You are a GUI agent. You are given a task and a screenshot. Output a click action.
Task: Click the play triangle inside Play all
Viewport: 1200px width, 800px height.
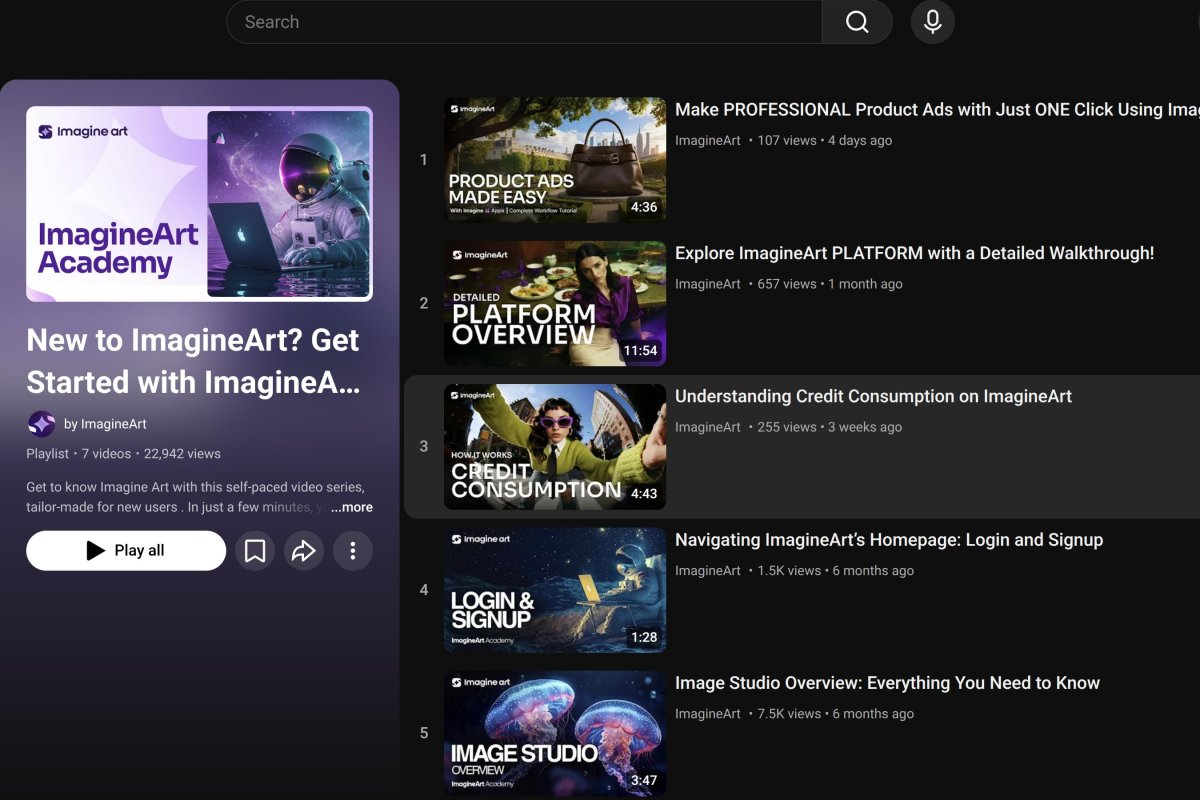(x=95, y=550)
